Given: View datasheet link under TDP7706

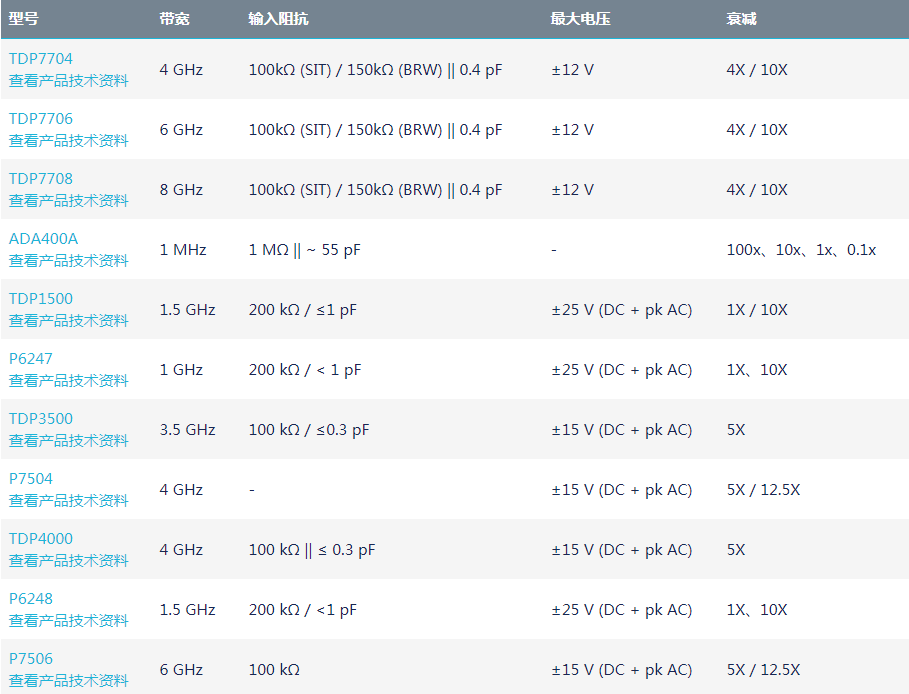Looking at the screenshot, I should [x=68, y=140].
